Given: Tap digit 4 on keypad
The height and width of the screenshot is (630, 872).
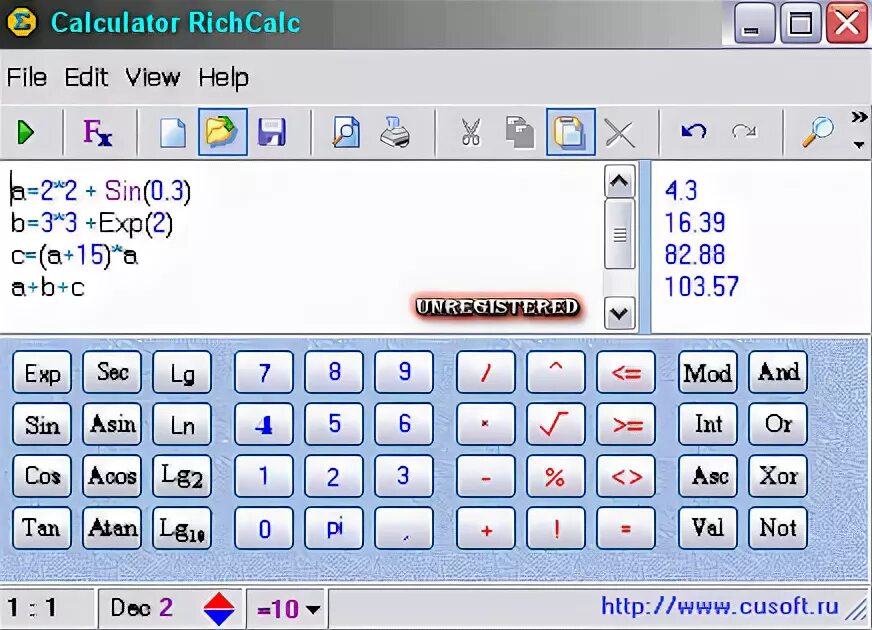Looking at the screenshot, I should click(264, 424).
